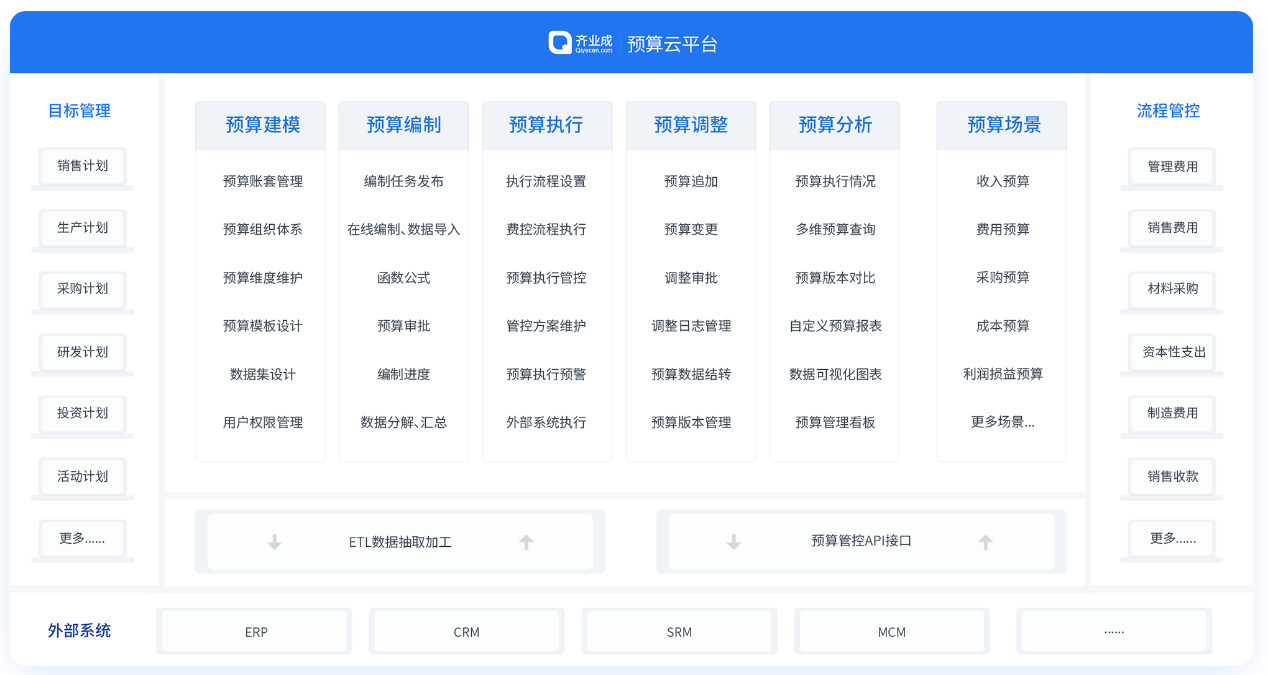
Task: Click the up arrow in ETL数据抽取加工 box
Action: 526,542
